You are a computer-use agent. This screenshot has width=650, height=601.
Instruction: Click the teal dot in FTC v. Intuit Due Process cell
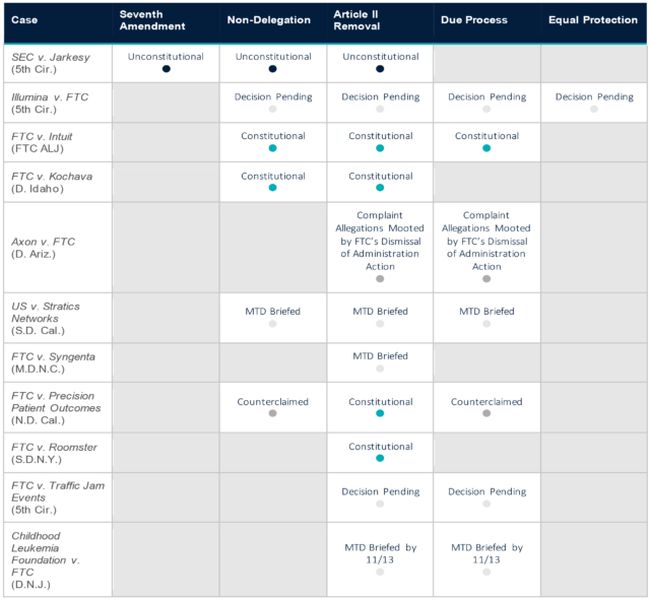tap(486, 147)
